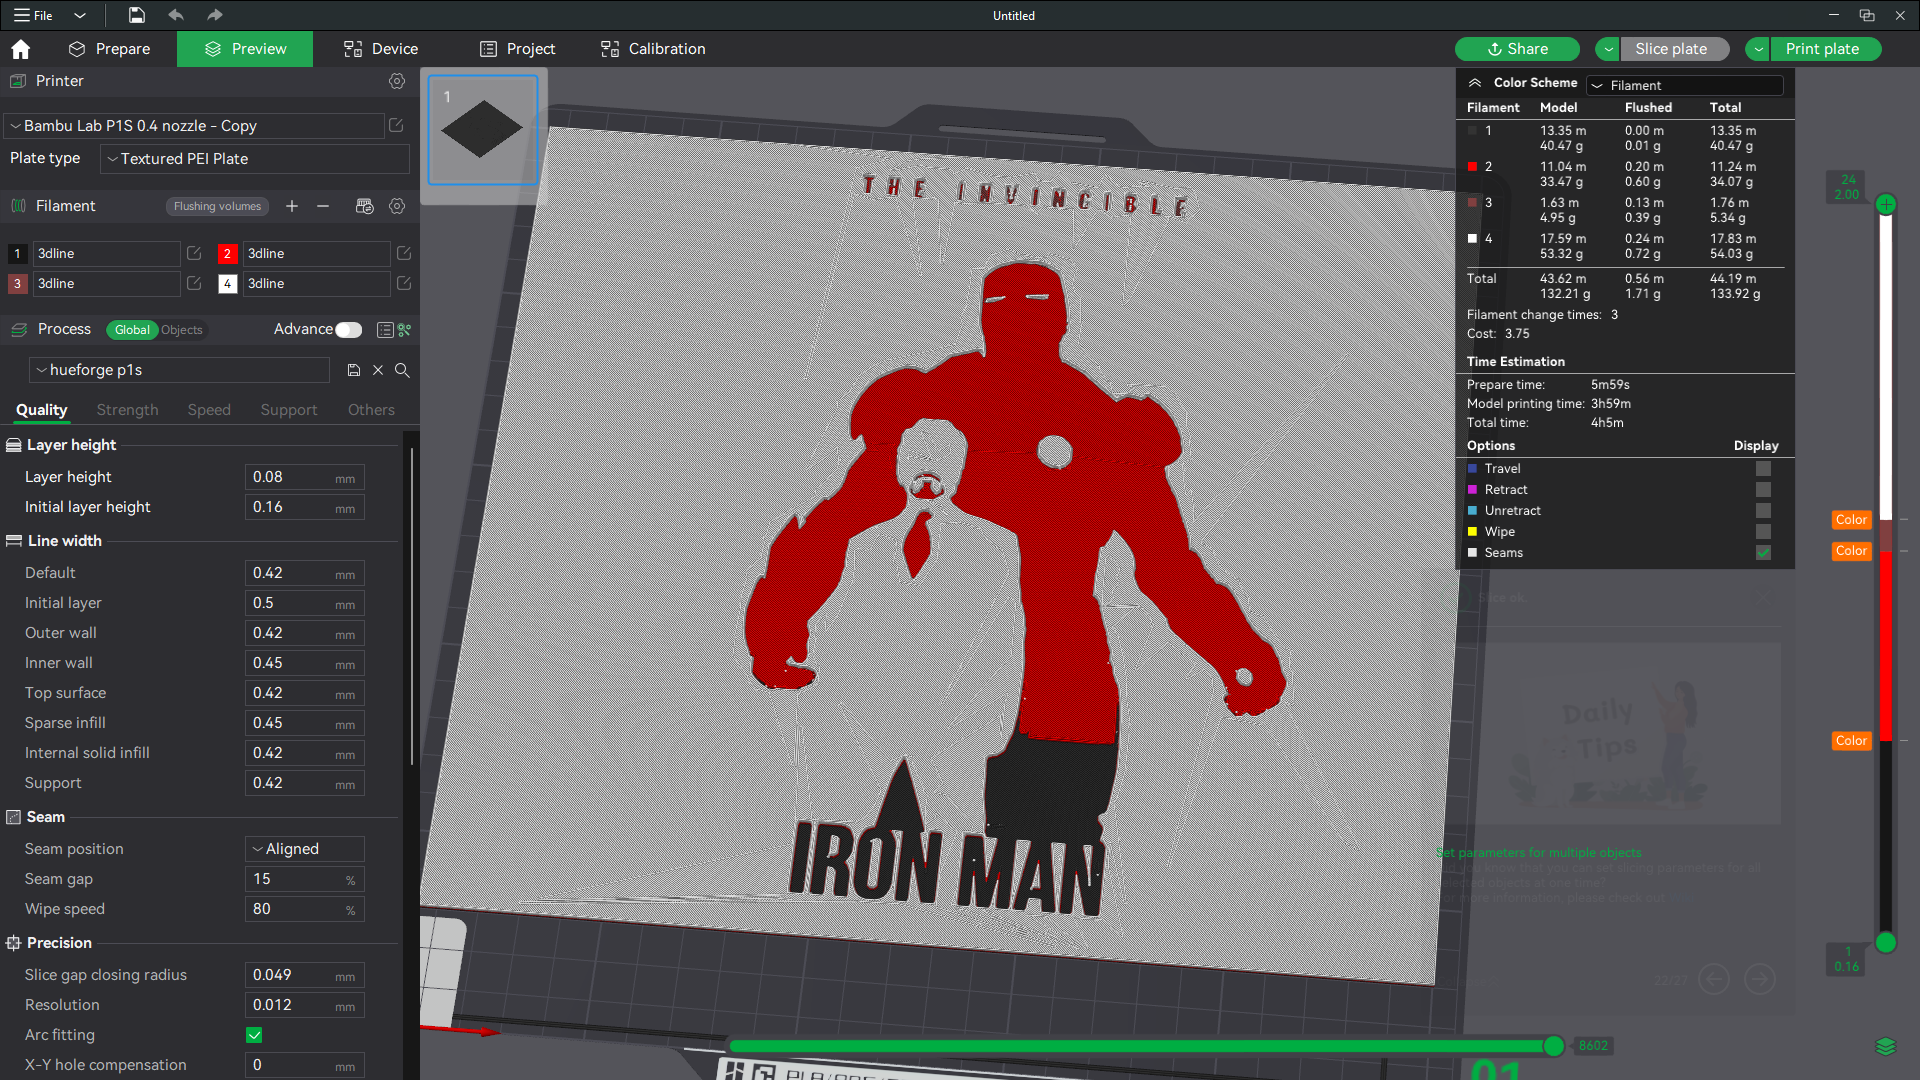Open the Speed settings tab

click(x=209, y=410)
